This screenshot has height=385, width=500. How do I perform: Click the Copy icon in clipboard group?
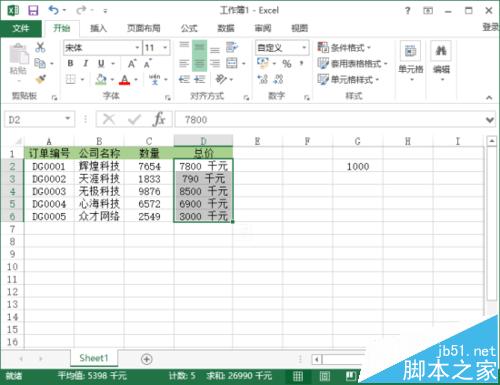[40, 63]
